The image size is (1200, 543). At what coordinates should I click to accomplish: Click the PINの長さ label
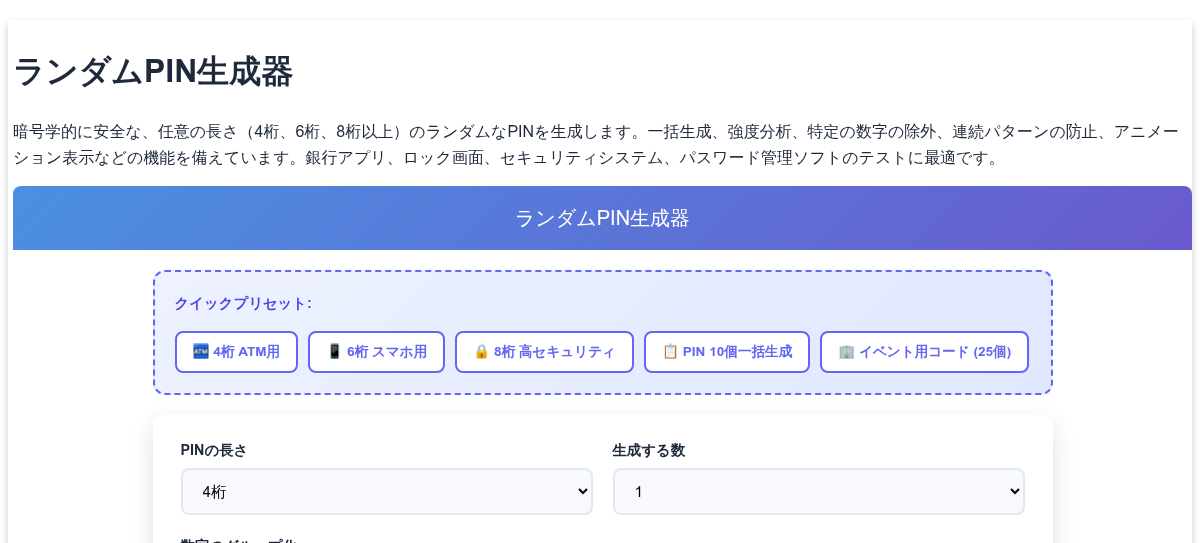point(214,451)
